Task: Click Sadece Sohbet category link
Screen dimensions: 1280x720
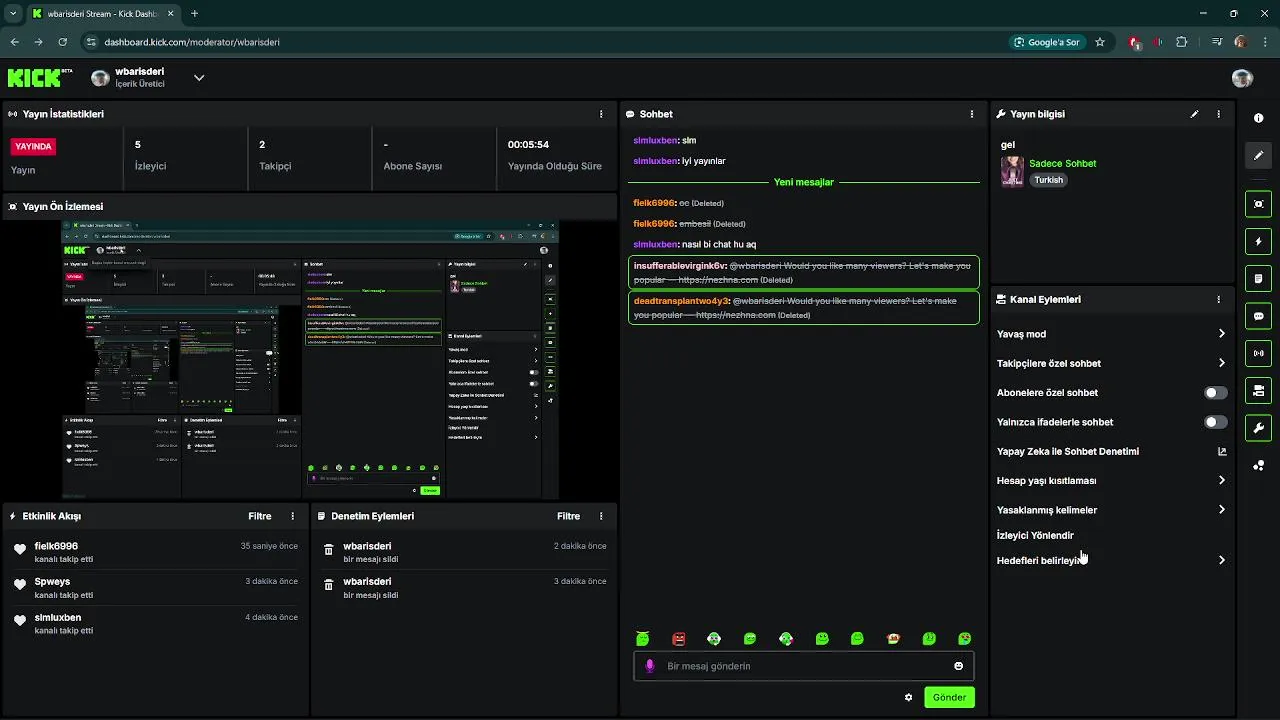Action: [x=1062, y=163]
